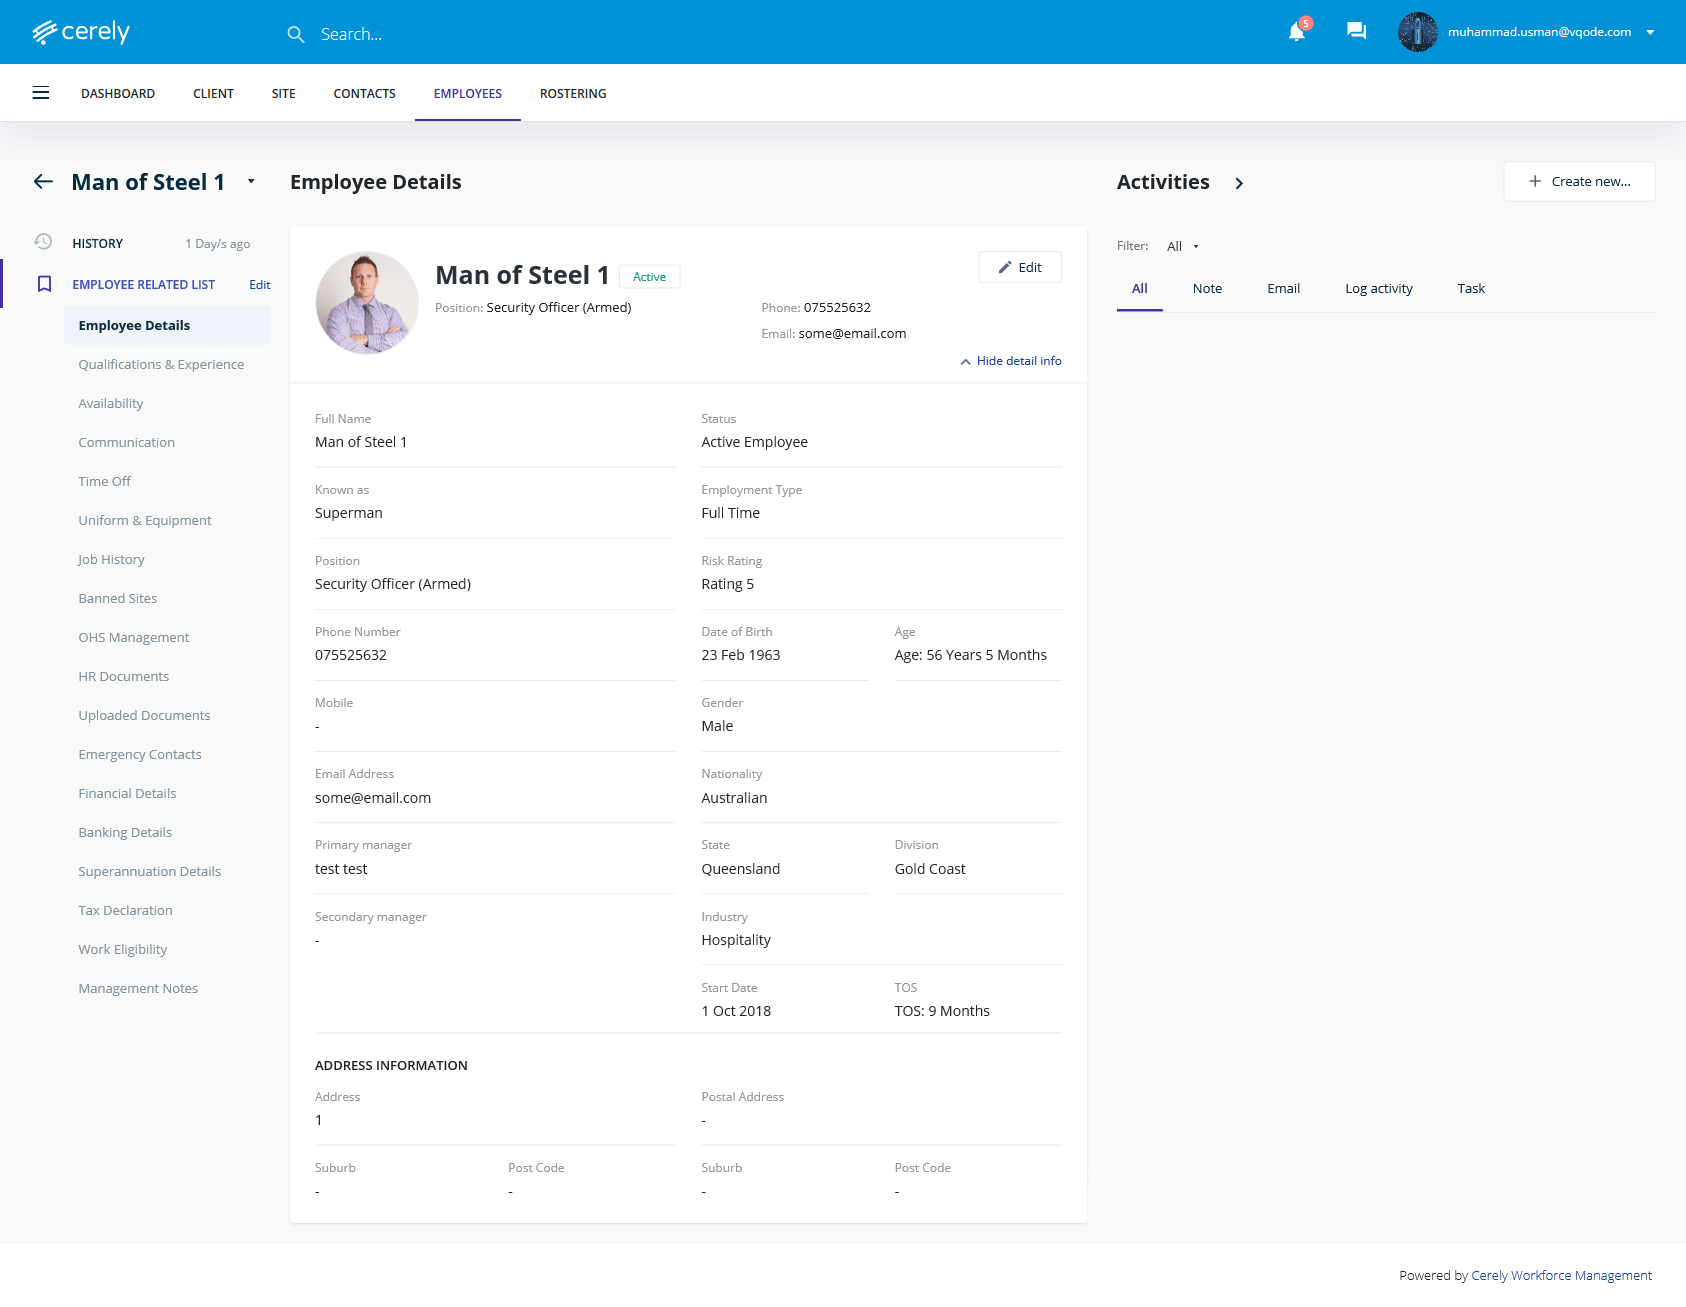This screenshot has width=1686, height=1307.
Task: Open Emergency Contacts section
Action: 140,754
